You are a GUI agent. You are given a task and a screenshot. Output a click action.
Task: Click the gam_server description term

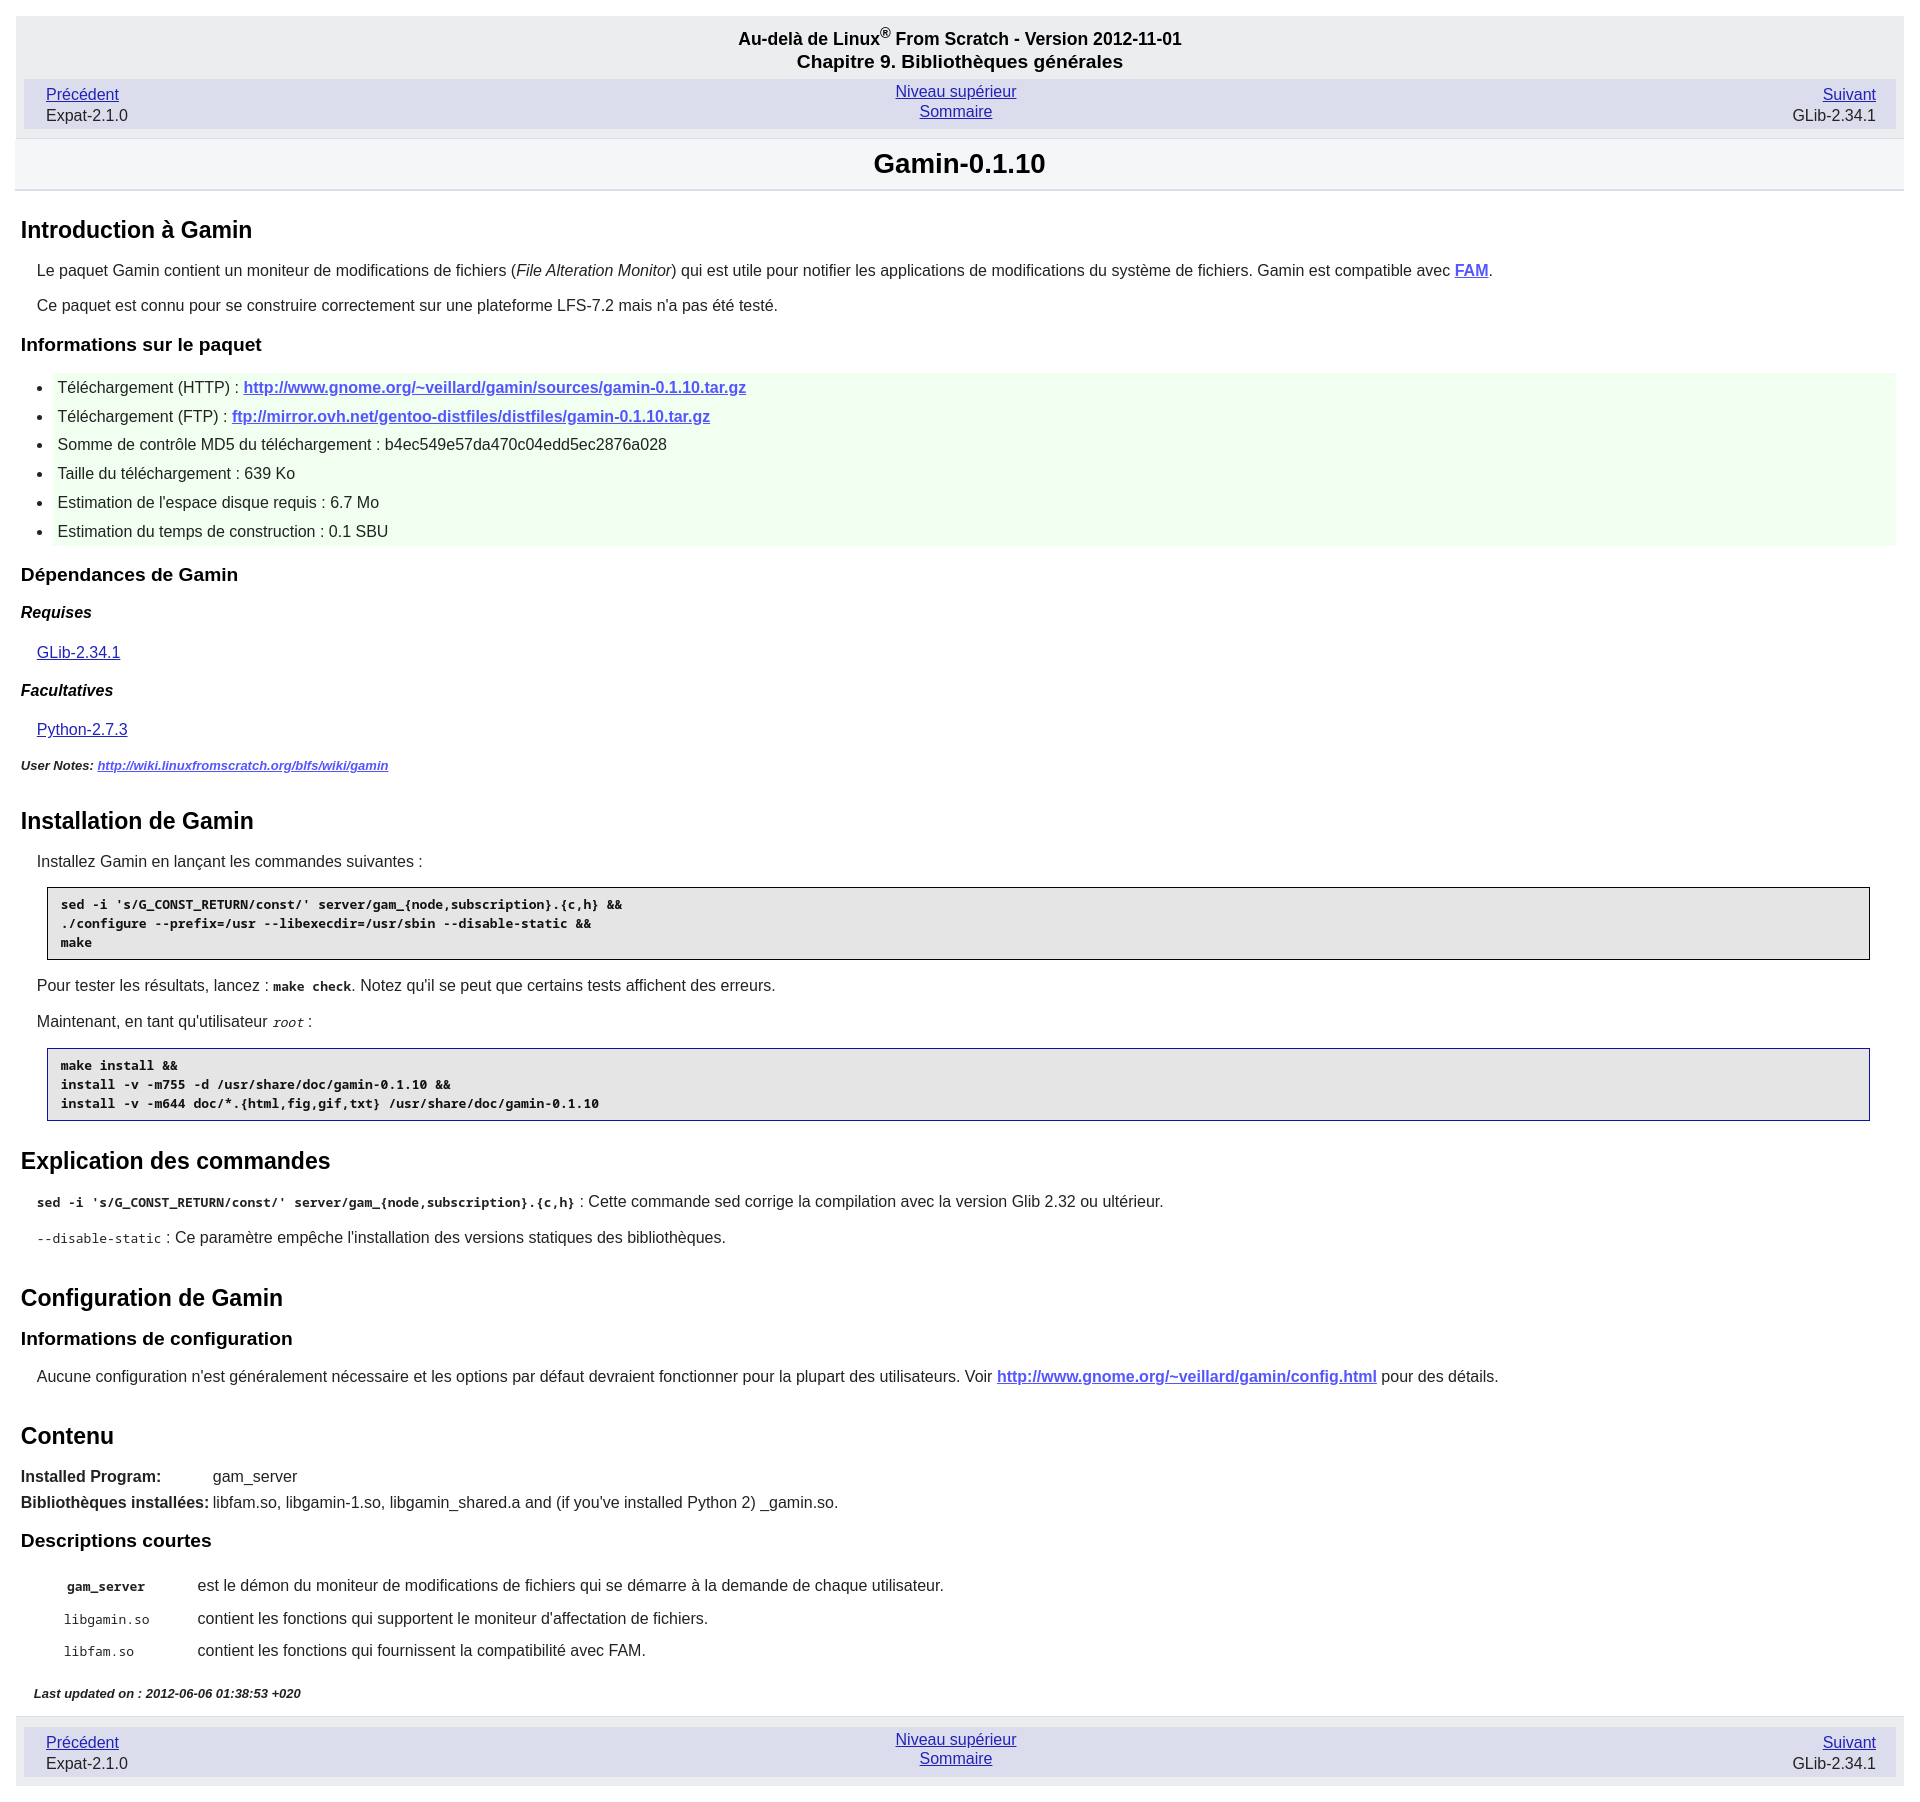[106, 1587]
